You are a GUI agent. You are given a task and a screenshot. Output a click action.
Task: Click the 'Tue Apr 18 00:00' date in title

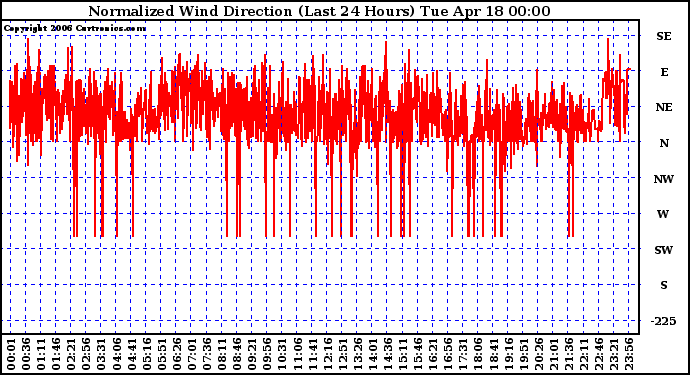click(484, 11)
